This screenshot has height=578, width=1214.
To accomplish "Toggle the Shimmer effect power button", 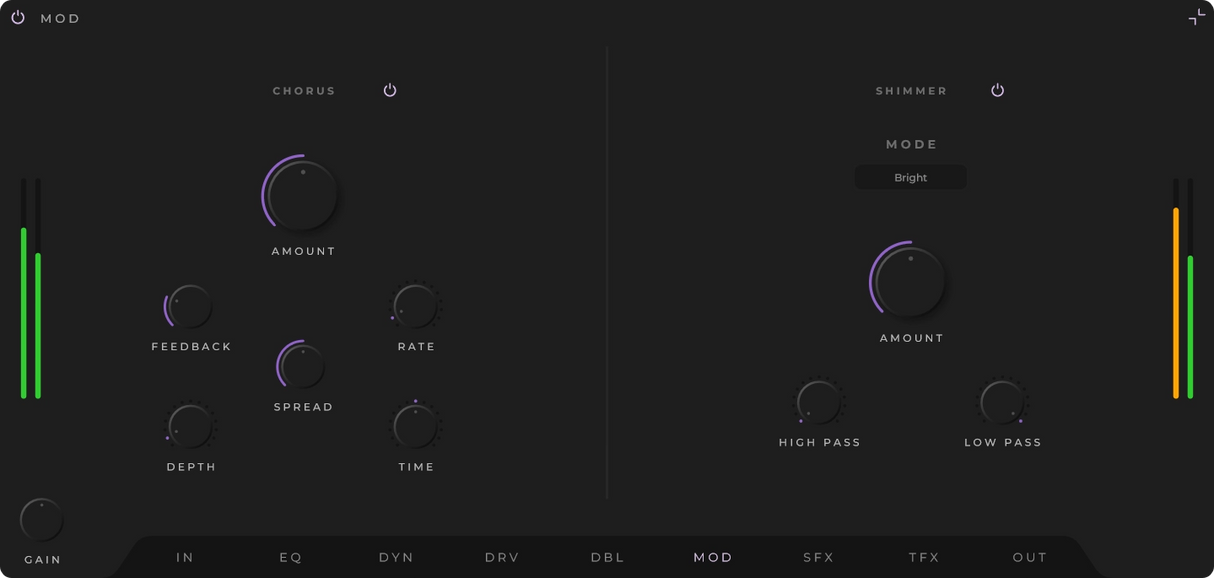I will click(x=997, y=90).
